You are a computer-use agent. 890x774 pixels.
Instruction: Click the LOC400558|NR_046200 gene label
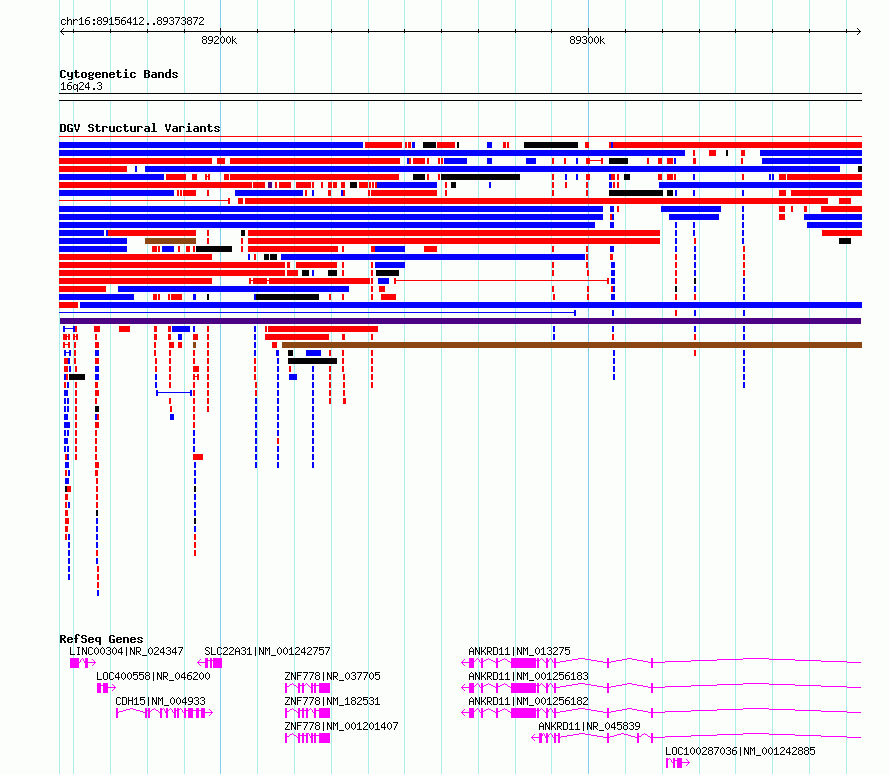coord(153,676)
